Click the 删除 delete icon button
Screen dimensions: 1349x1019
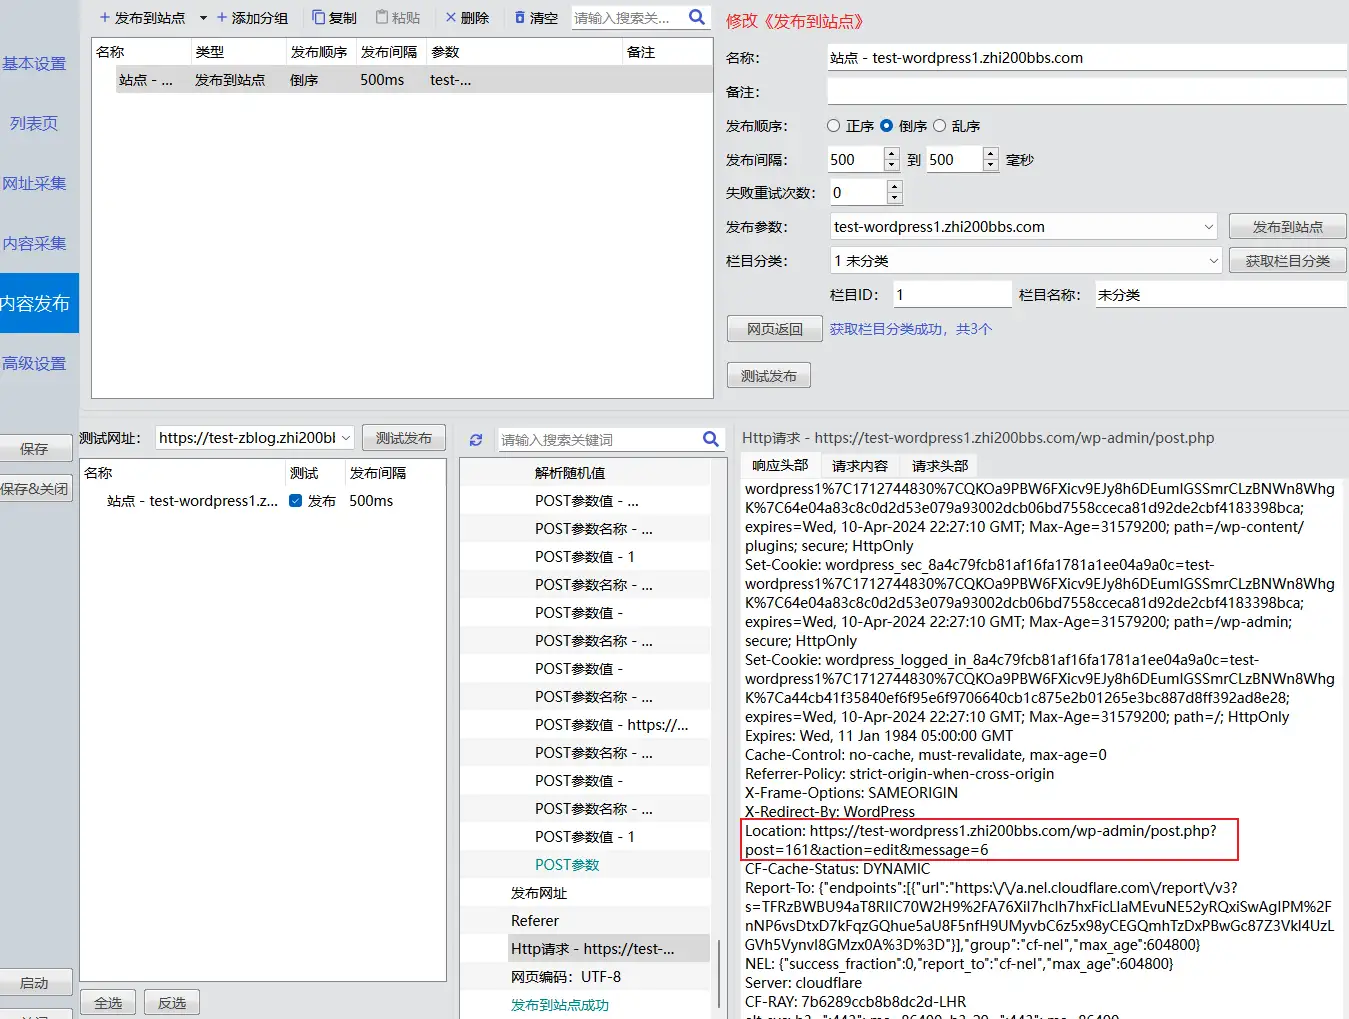coord(467,18)
